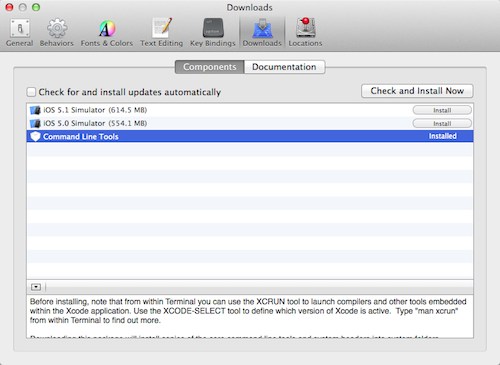This screenshot has width=500, height=365.
Task: Click the iOS 5.1 Simulator icon
Action: coord(35,110)
